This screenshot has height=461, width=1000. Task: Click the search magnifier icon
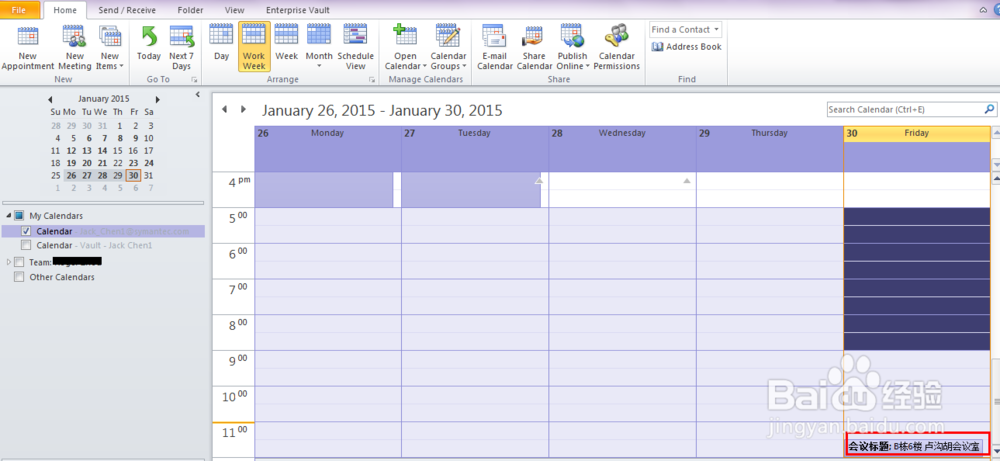[x=989, y=110]
